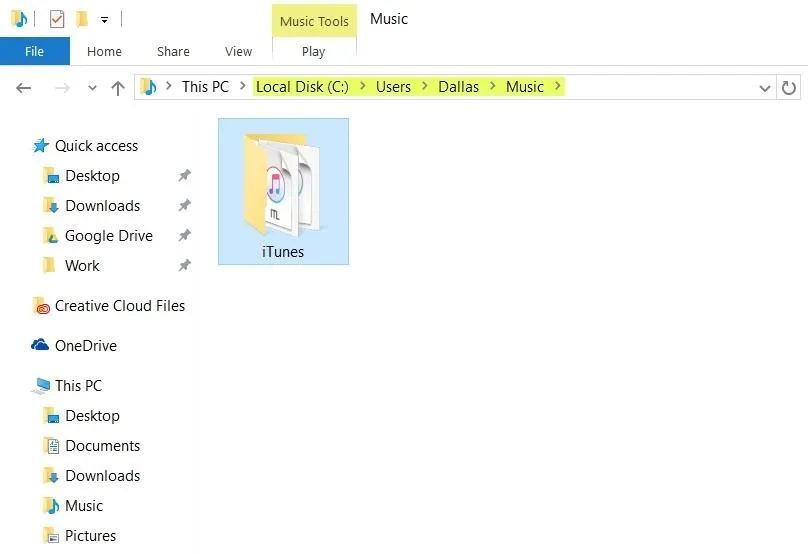Click the Downloads arrow icon under This PC
The image size is (808, 554).
[x=51, y=476]
